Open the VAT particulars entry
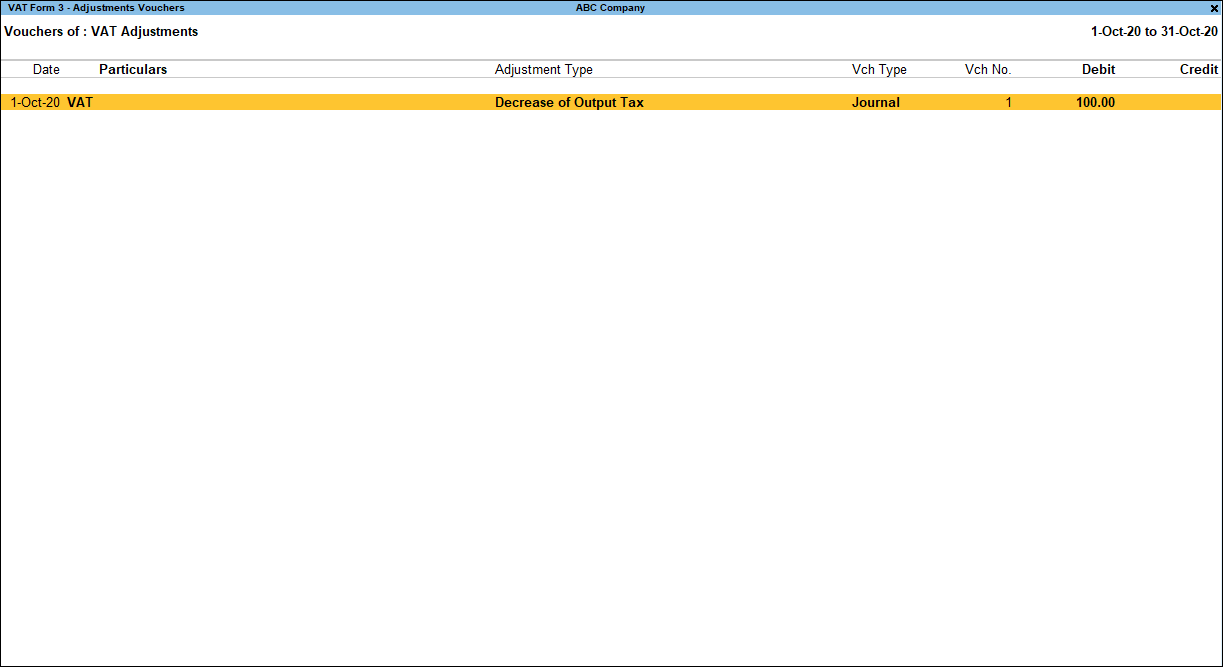 (80, 102)
